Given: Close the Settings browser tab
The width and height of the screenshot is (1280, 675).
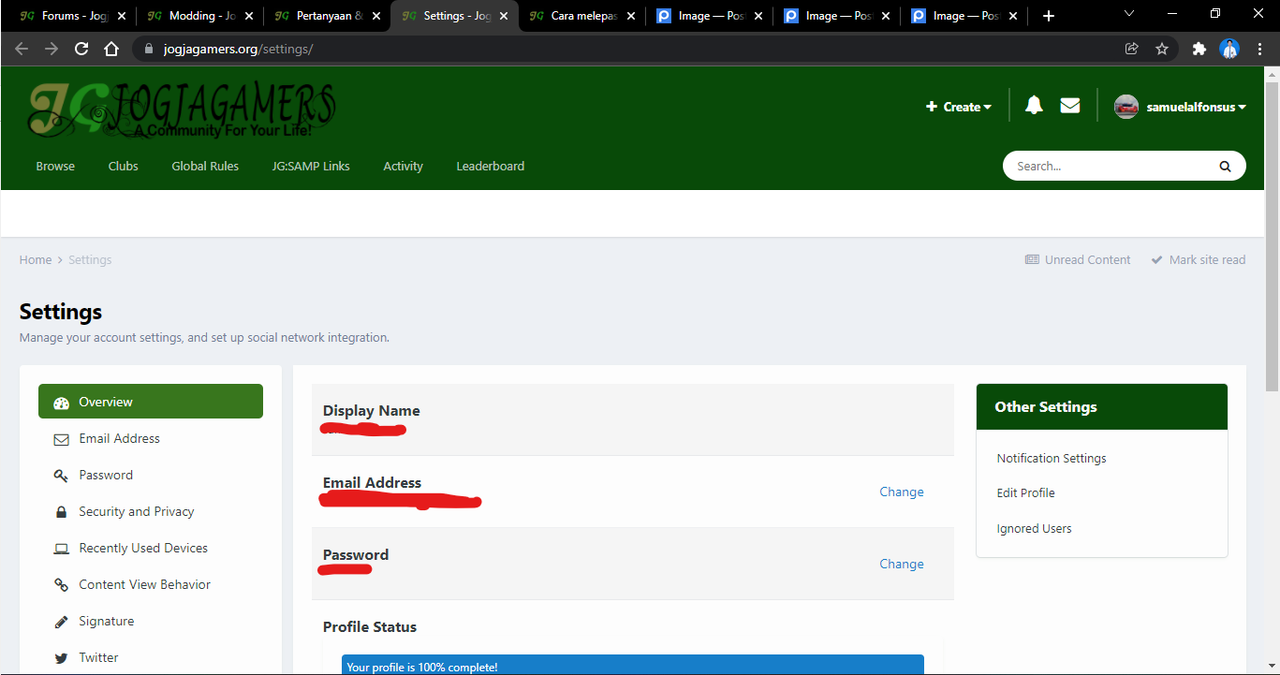Looking at the screenshot, I should 504,16.
